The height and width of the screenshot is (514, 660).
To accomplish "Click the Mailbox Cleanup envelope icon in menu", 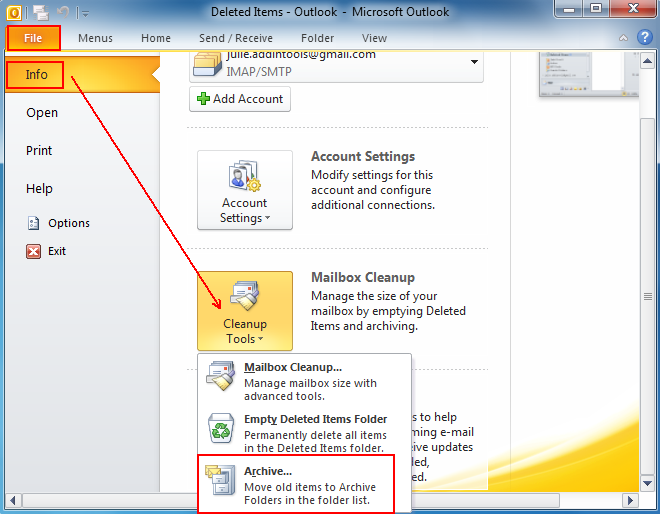I will pos(221,377).
